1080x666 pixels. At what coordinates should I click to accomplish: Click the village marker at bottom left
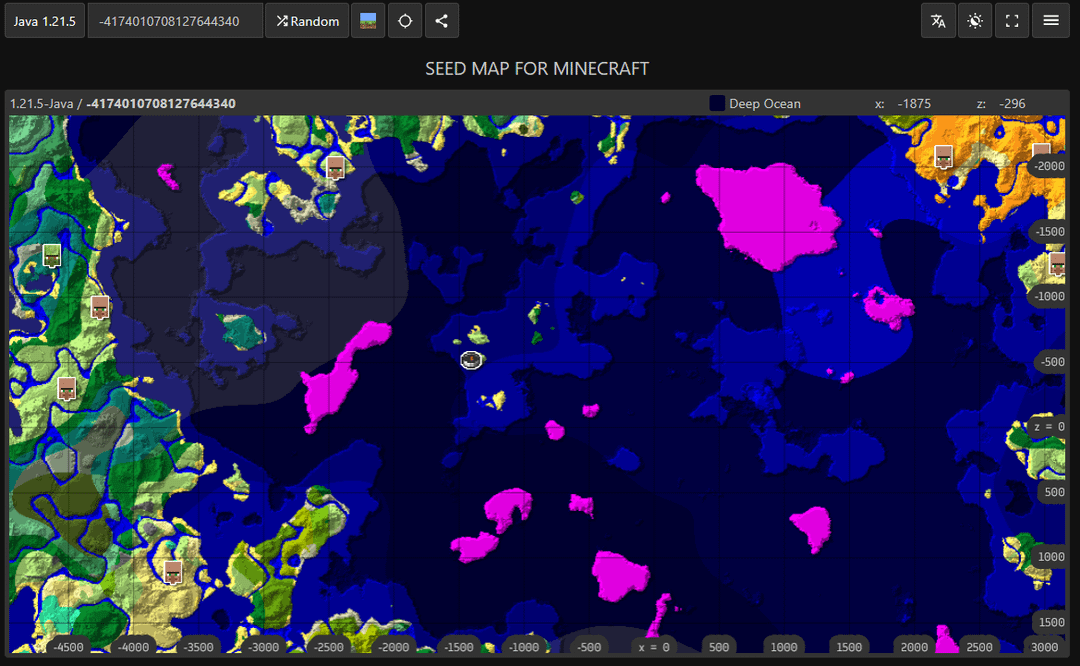[x=173, y=571]
